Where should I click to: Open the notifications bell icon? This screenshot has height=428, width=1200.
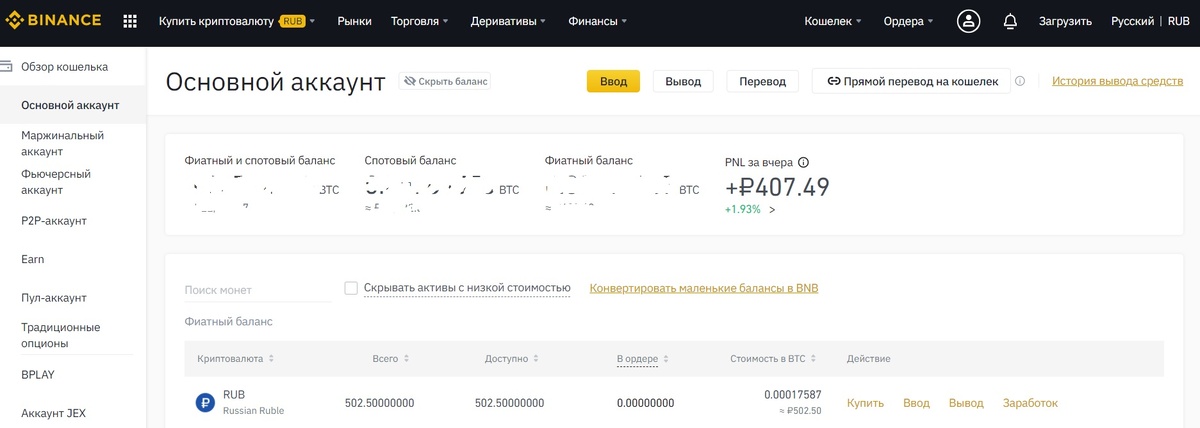pos(1010,21)
